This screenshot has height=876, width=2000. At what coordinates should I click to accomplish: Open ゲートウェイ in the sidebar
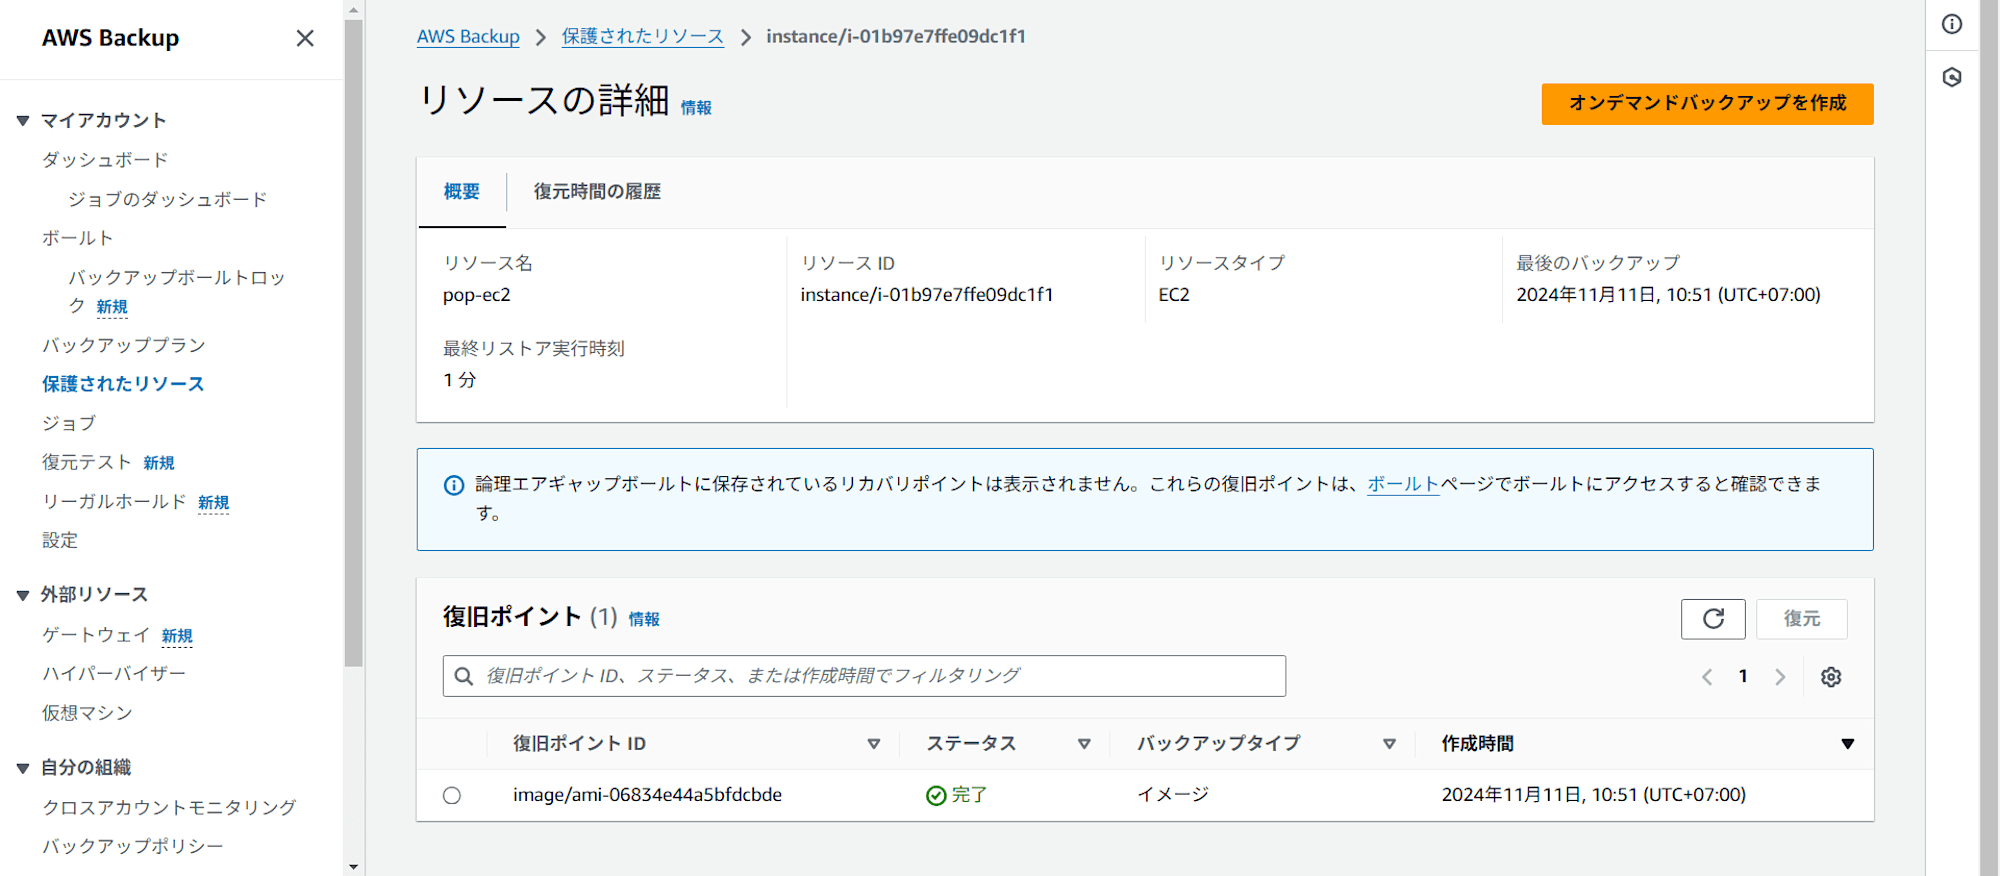coord(96,635)
